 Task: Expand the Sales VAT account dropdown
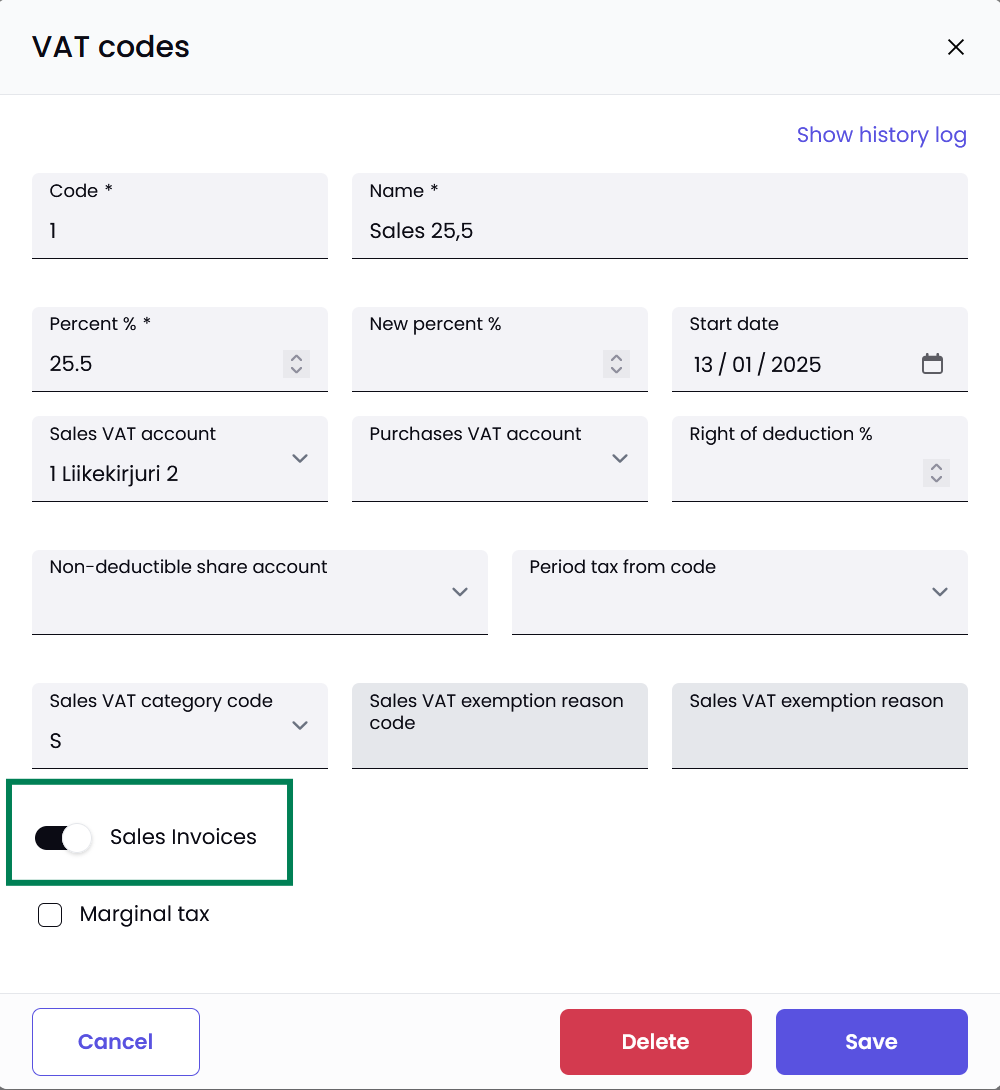tap(299, 459)
